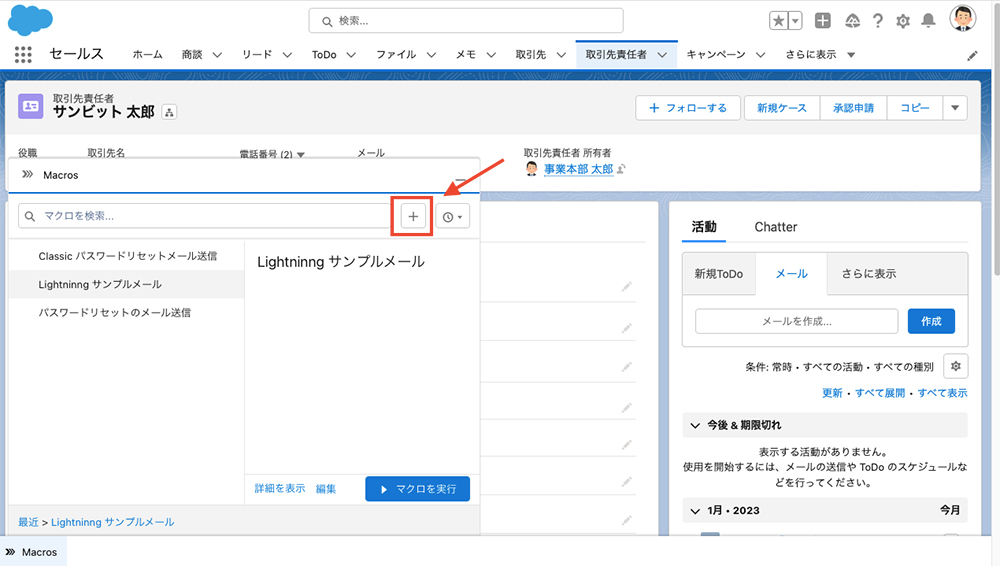Click the コピー button
Image resolution: width=1000 pixels, height=566 pixels.
pyautogui.click(x=915, y=108)
